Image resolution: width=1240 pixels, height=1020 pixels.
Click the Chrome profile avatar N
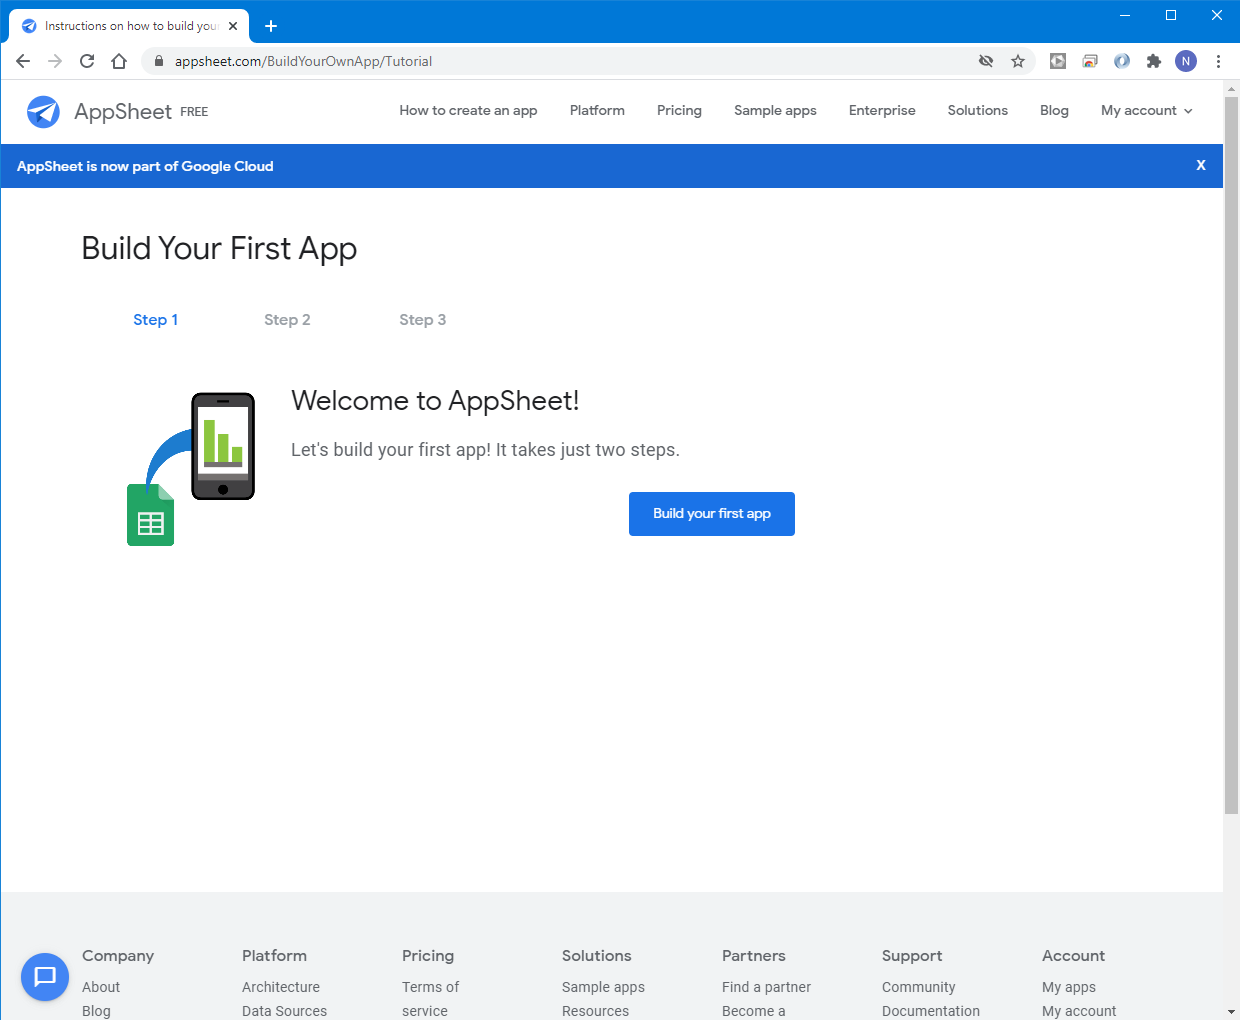click(1186, 61)
